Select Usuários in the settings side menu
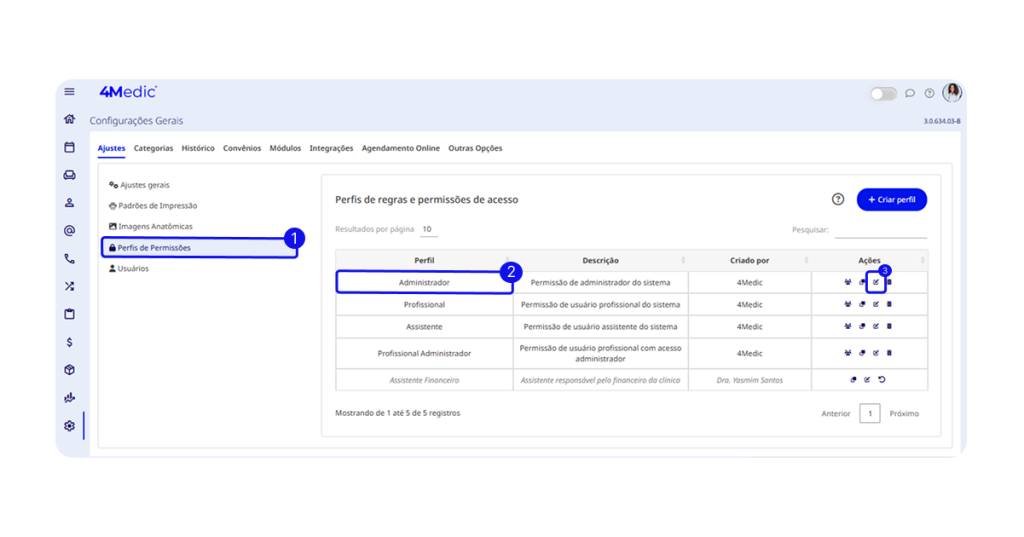 coord(132,268)
